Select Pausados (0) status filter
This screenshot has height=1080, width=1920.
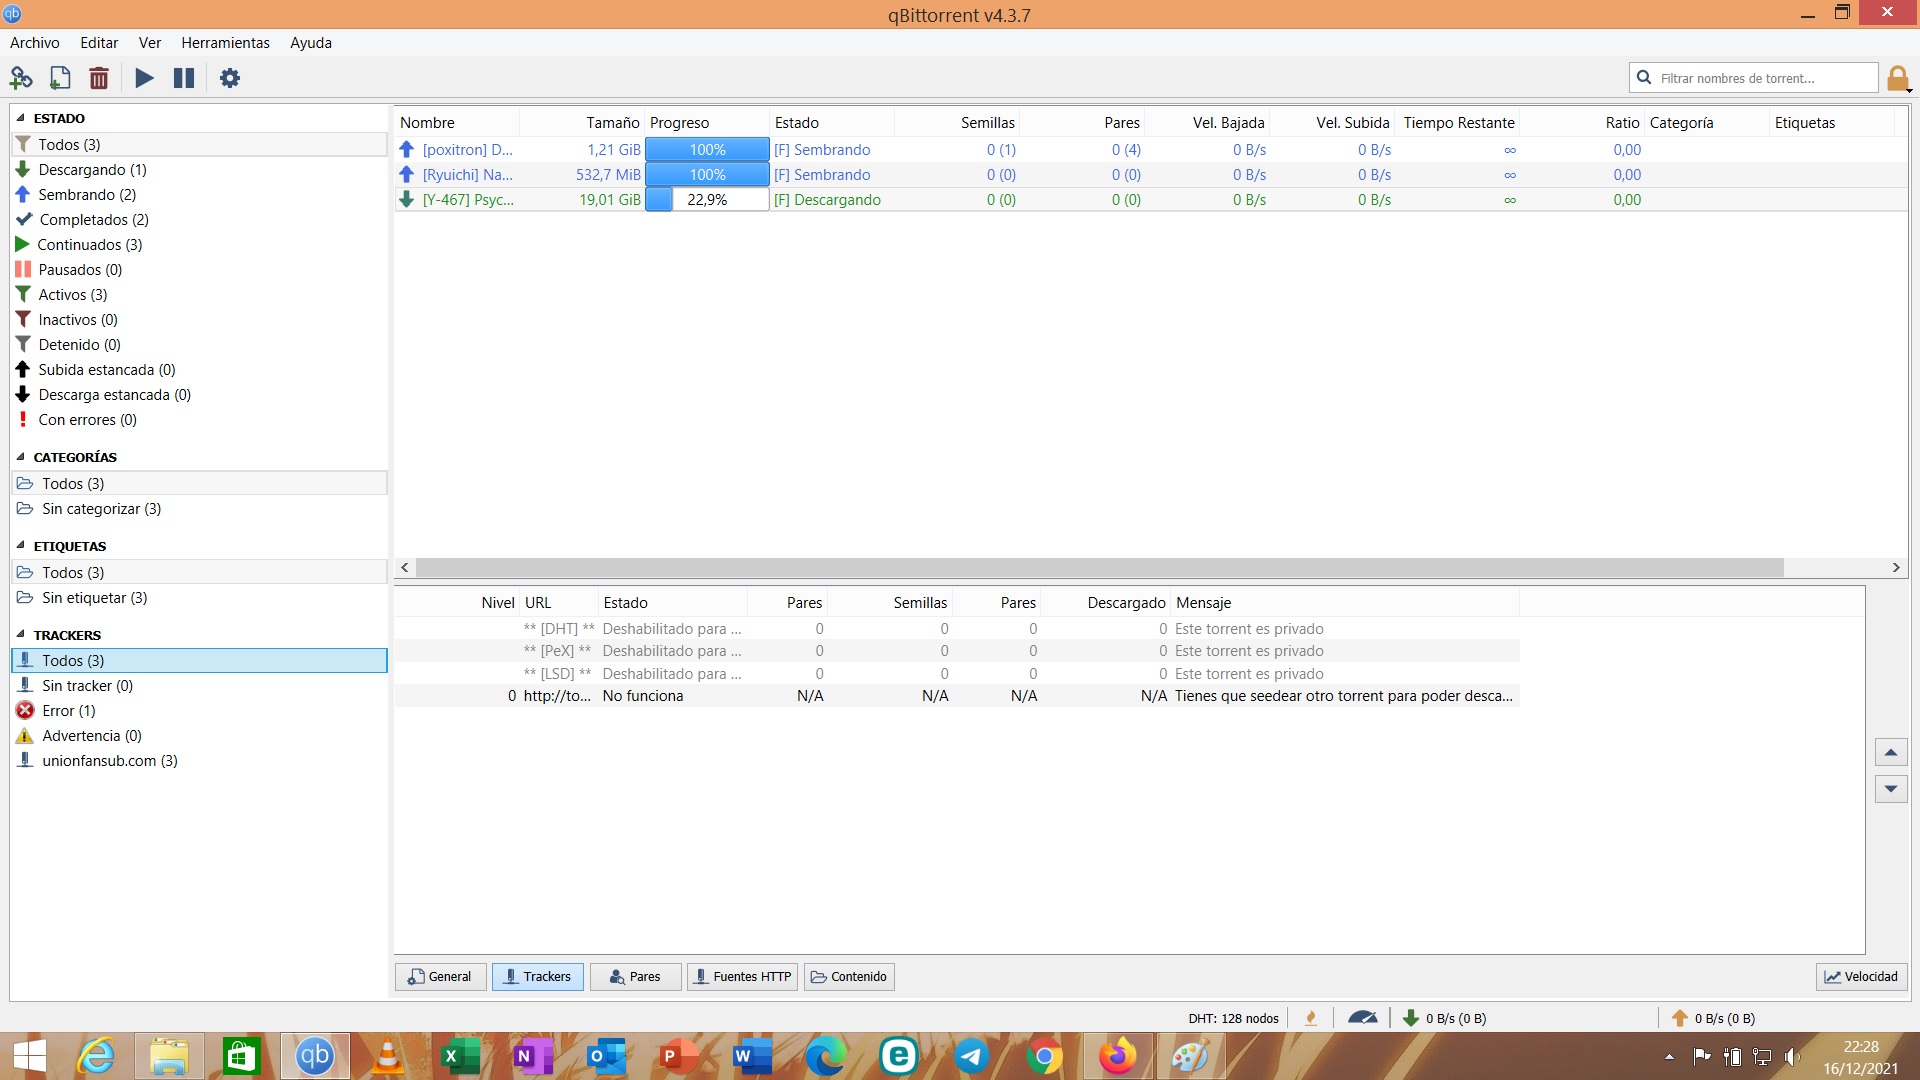pyautogui.click(x=80, y=270)
